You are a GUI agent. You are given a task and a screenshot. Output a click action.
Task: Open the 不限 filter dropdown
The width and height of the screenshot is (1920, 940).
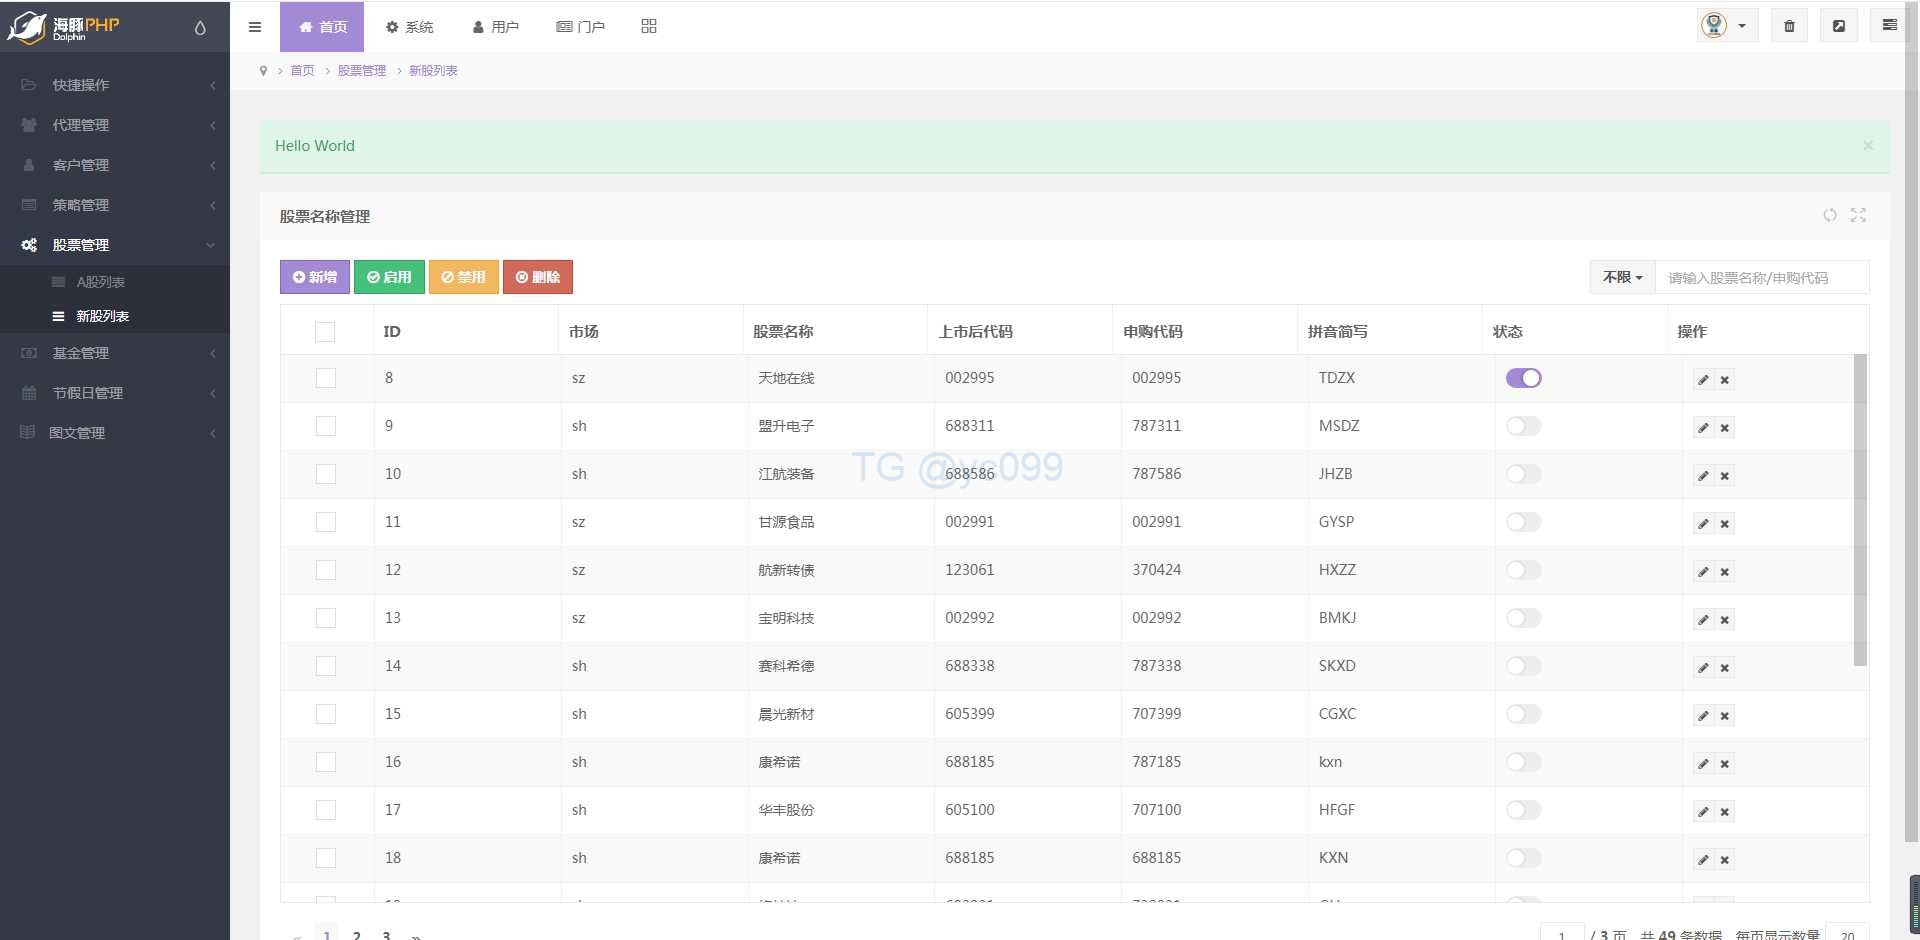pyautogui.click(x=1622, y=277)
